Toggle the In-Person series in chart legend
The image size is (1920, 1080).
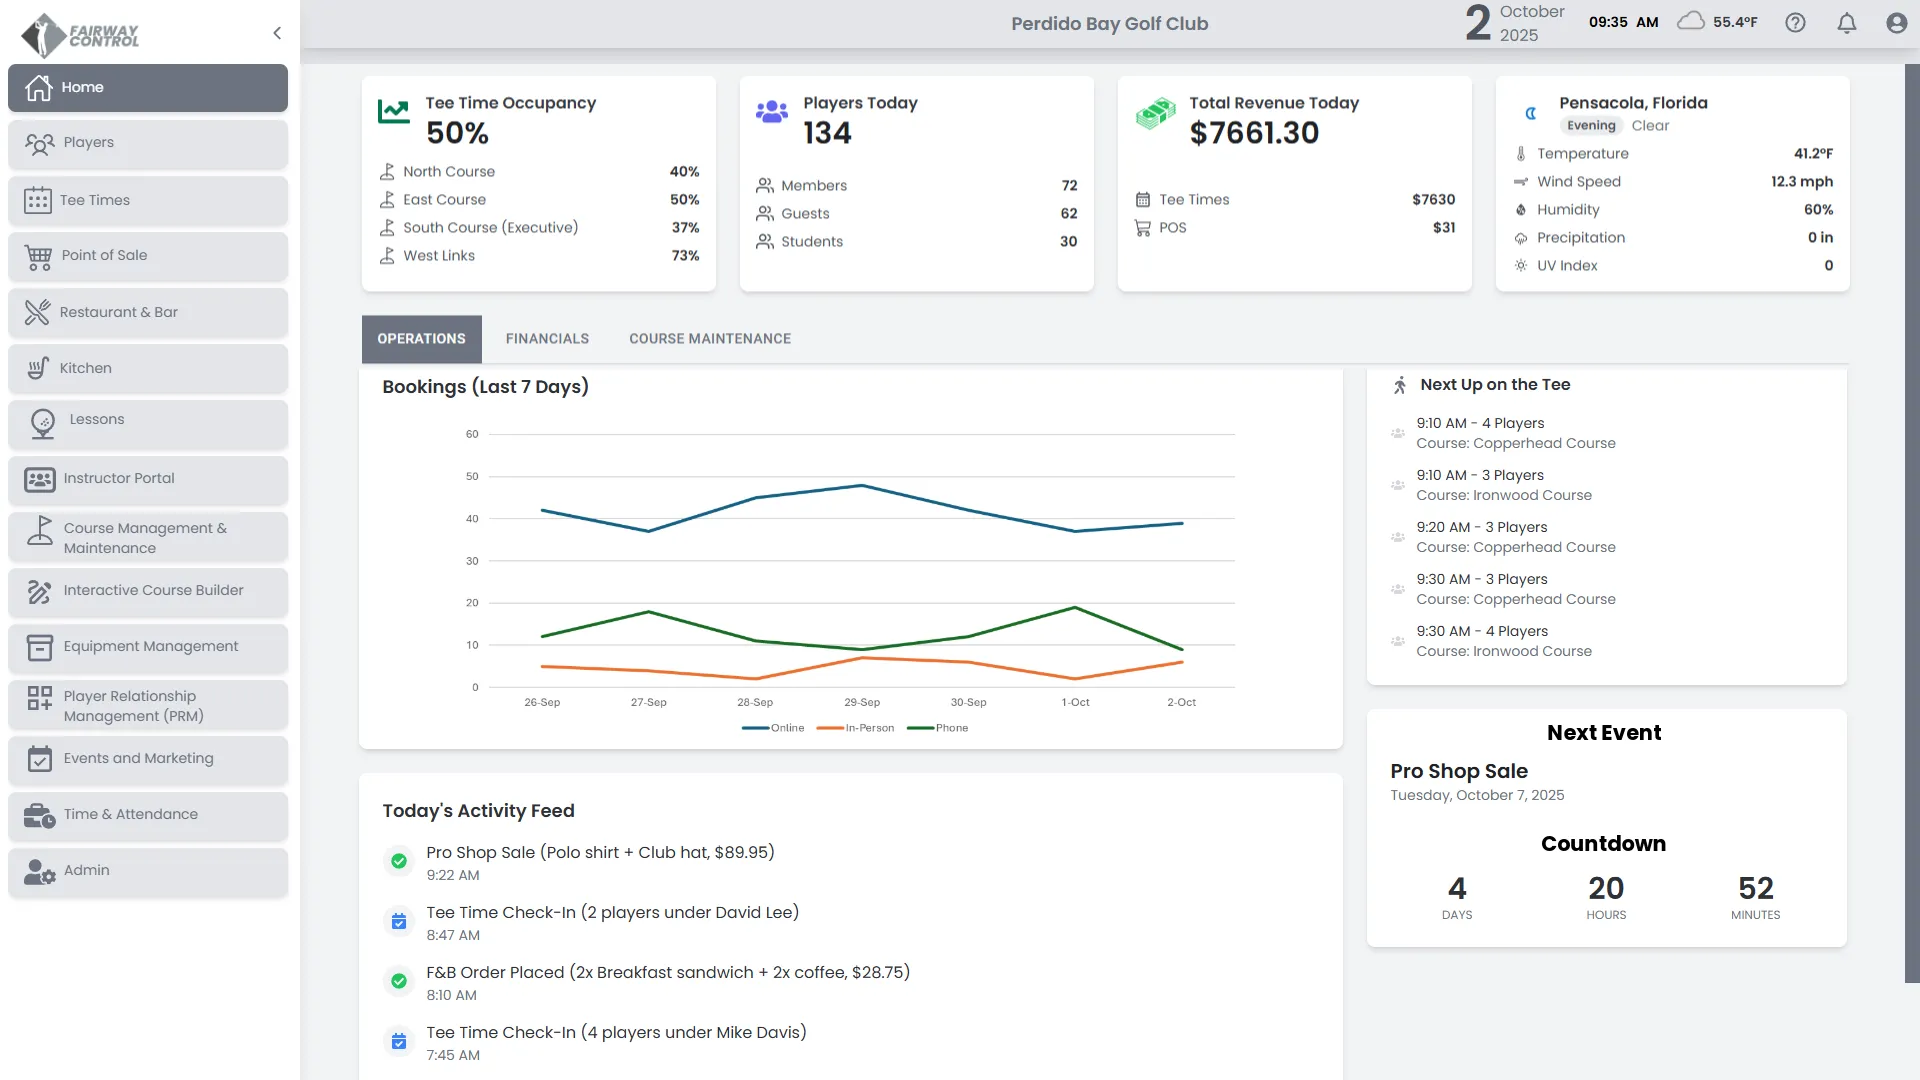tap(855, 728)
